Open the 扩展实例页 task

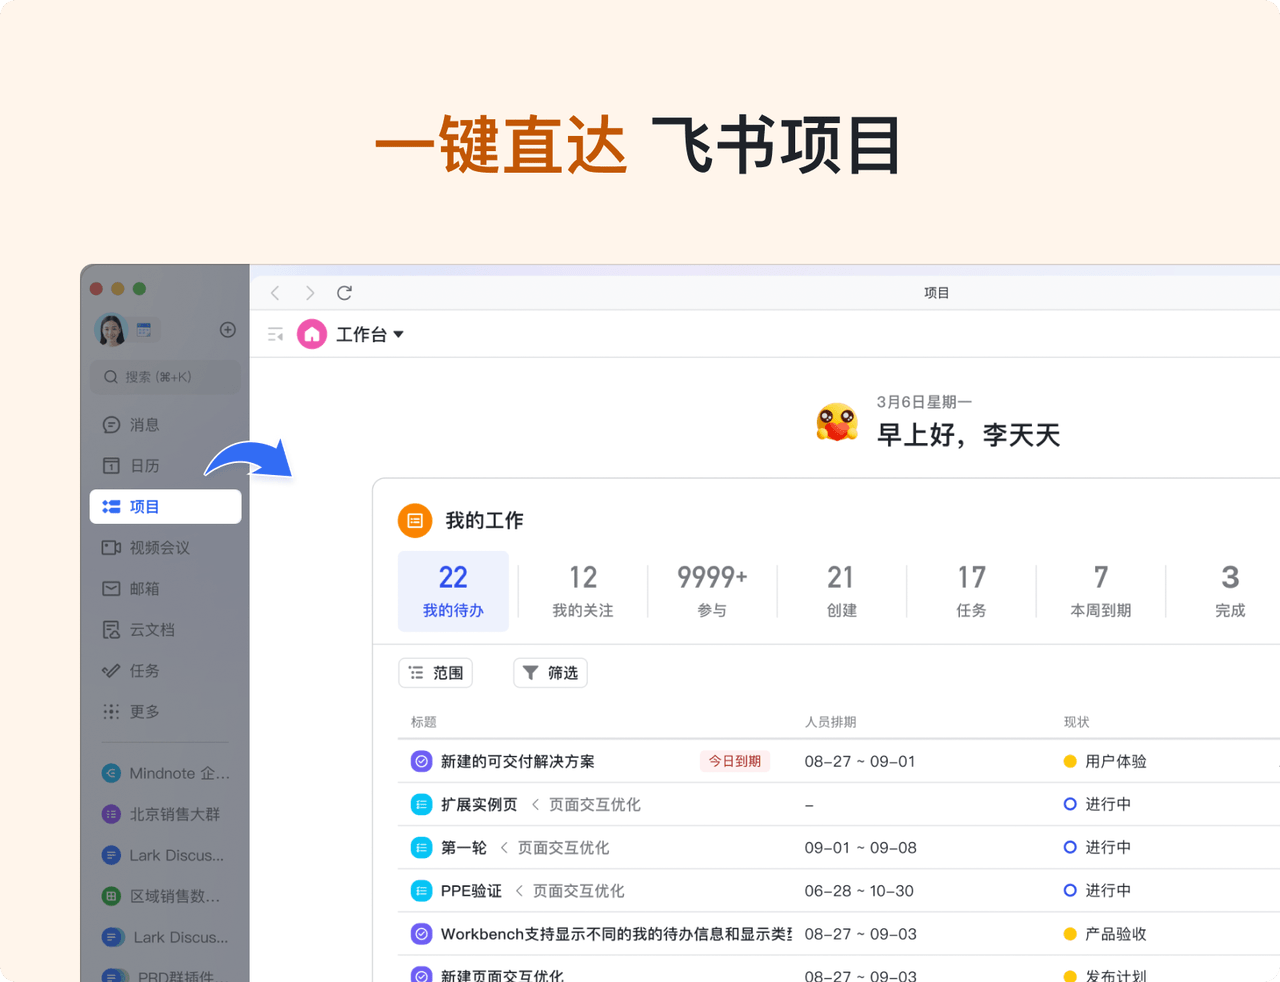click(x=479, y=805)
